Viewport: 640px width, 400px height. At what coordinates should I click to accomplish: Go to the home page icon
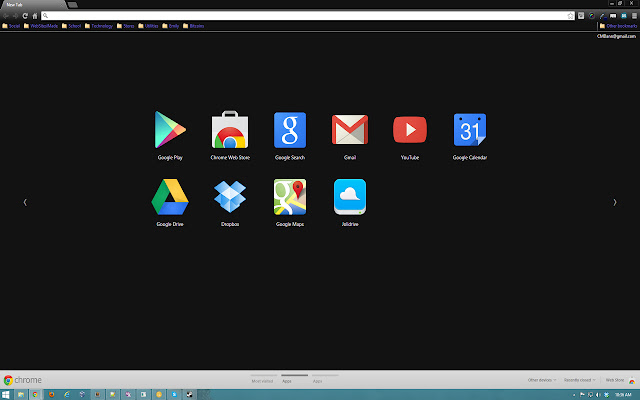point(35,16)
